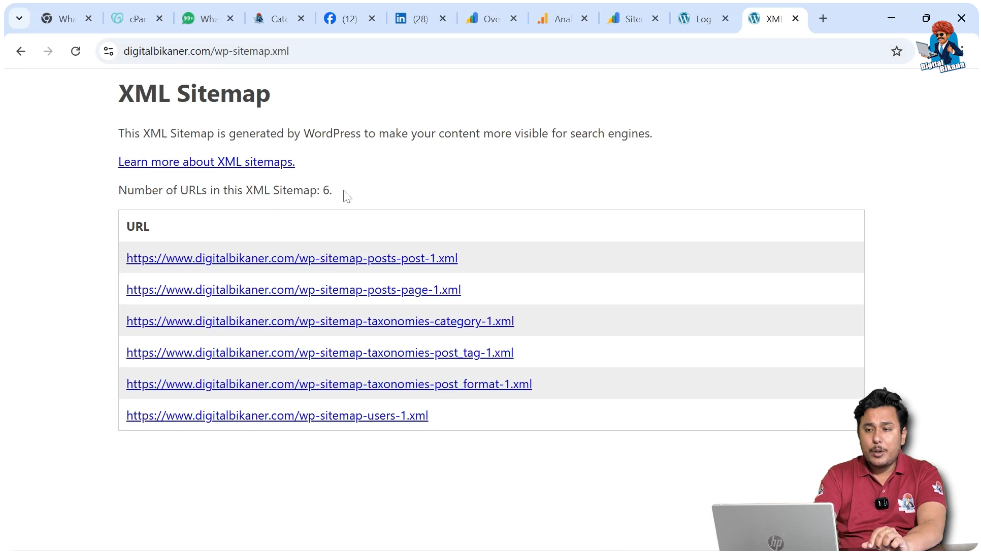Viewport: 981px width, 553px height.
Task: Close the active XML sitemap tab
Action: pyautogui.click(x=795, y=19)
